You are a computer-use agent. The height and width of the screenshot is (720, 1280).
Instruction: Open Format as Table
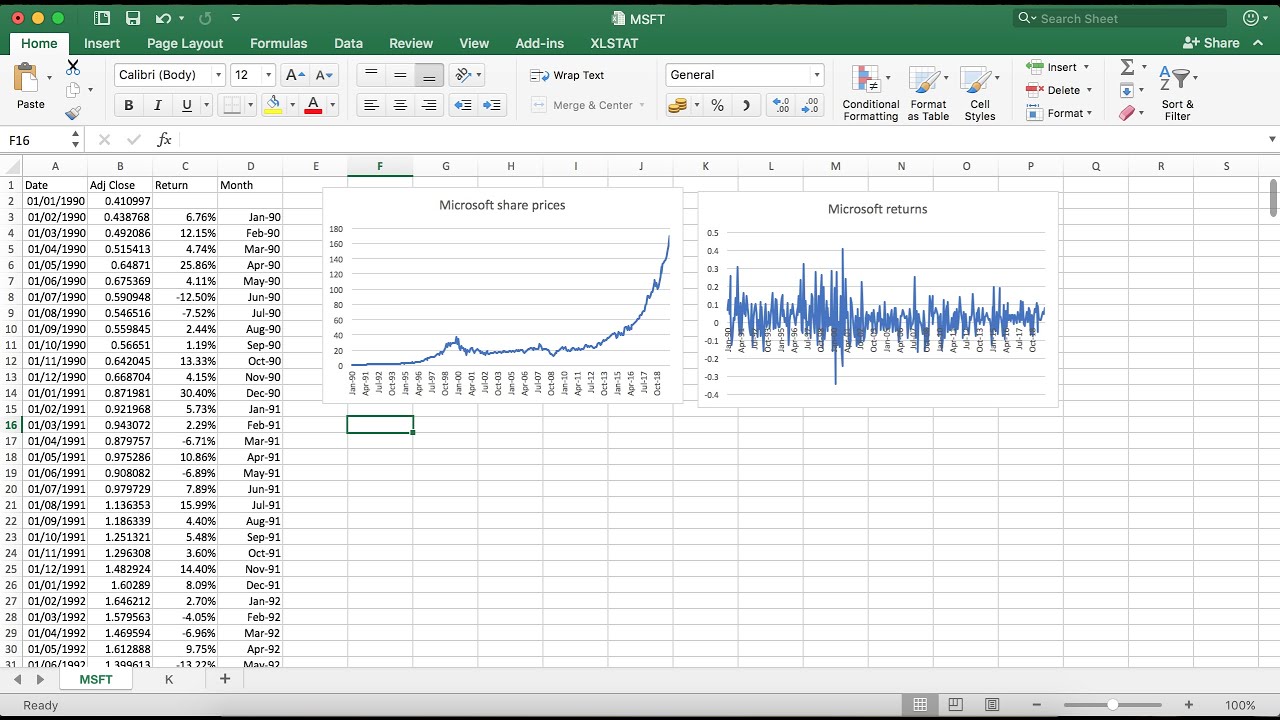tap(928, 94)
